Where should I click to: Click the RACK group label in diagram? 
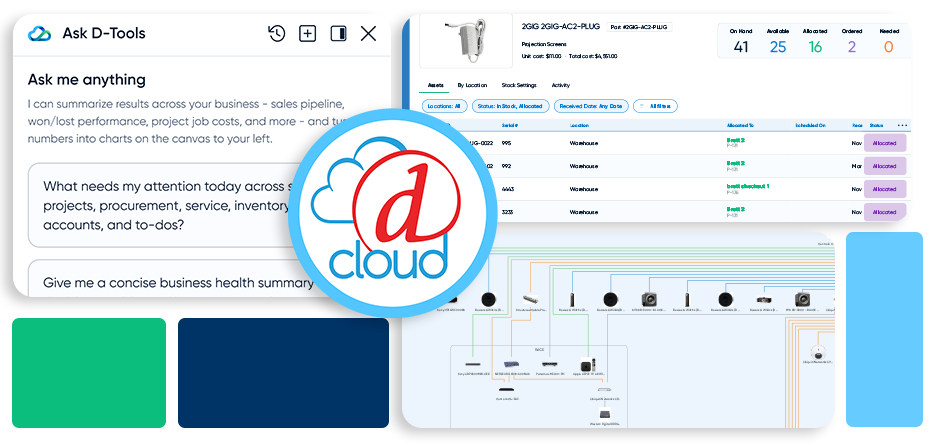pos(538,350)
